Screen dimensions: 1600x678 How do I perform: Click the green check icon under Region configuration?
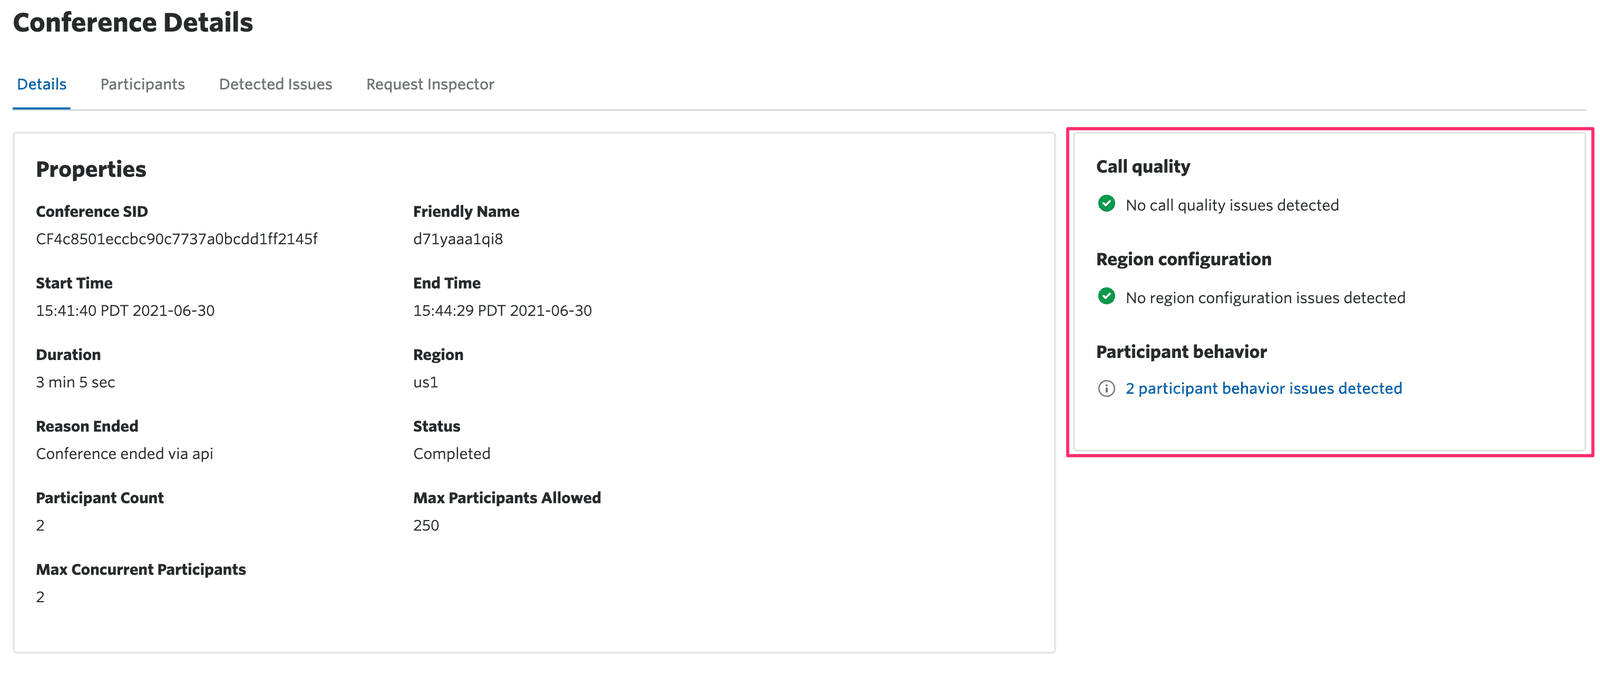[x=1106, y=297]
